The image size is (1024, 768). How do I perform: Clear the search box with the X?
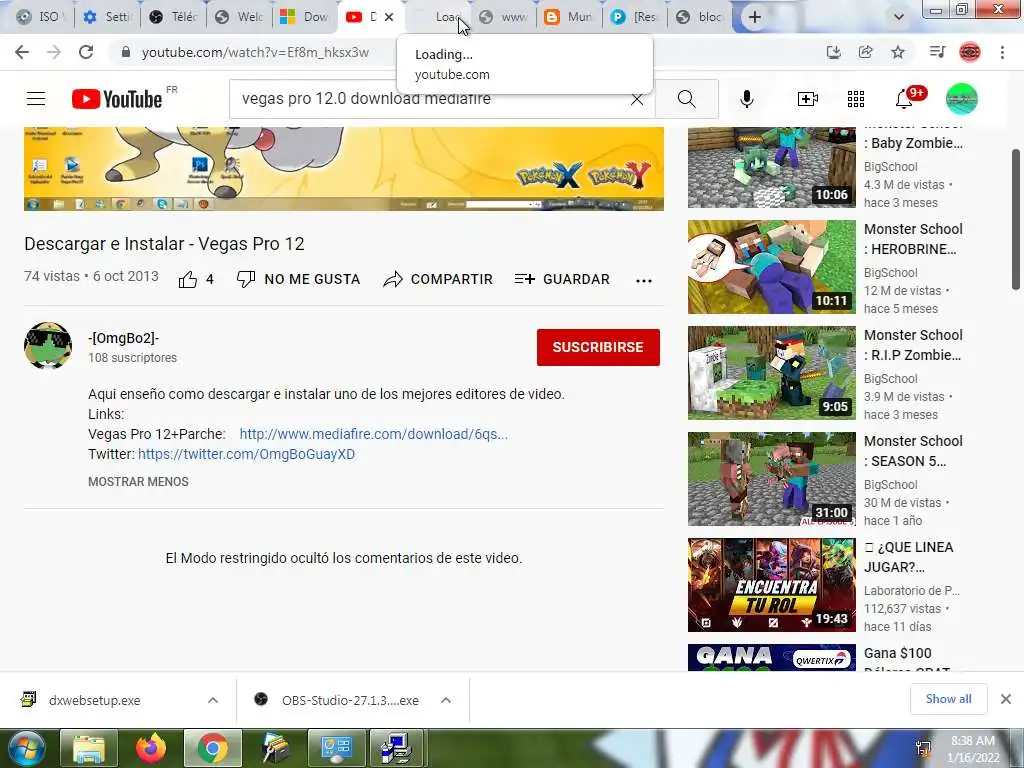[x=637, y=99]
